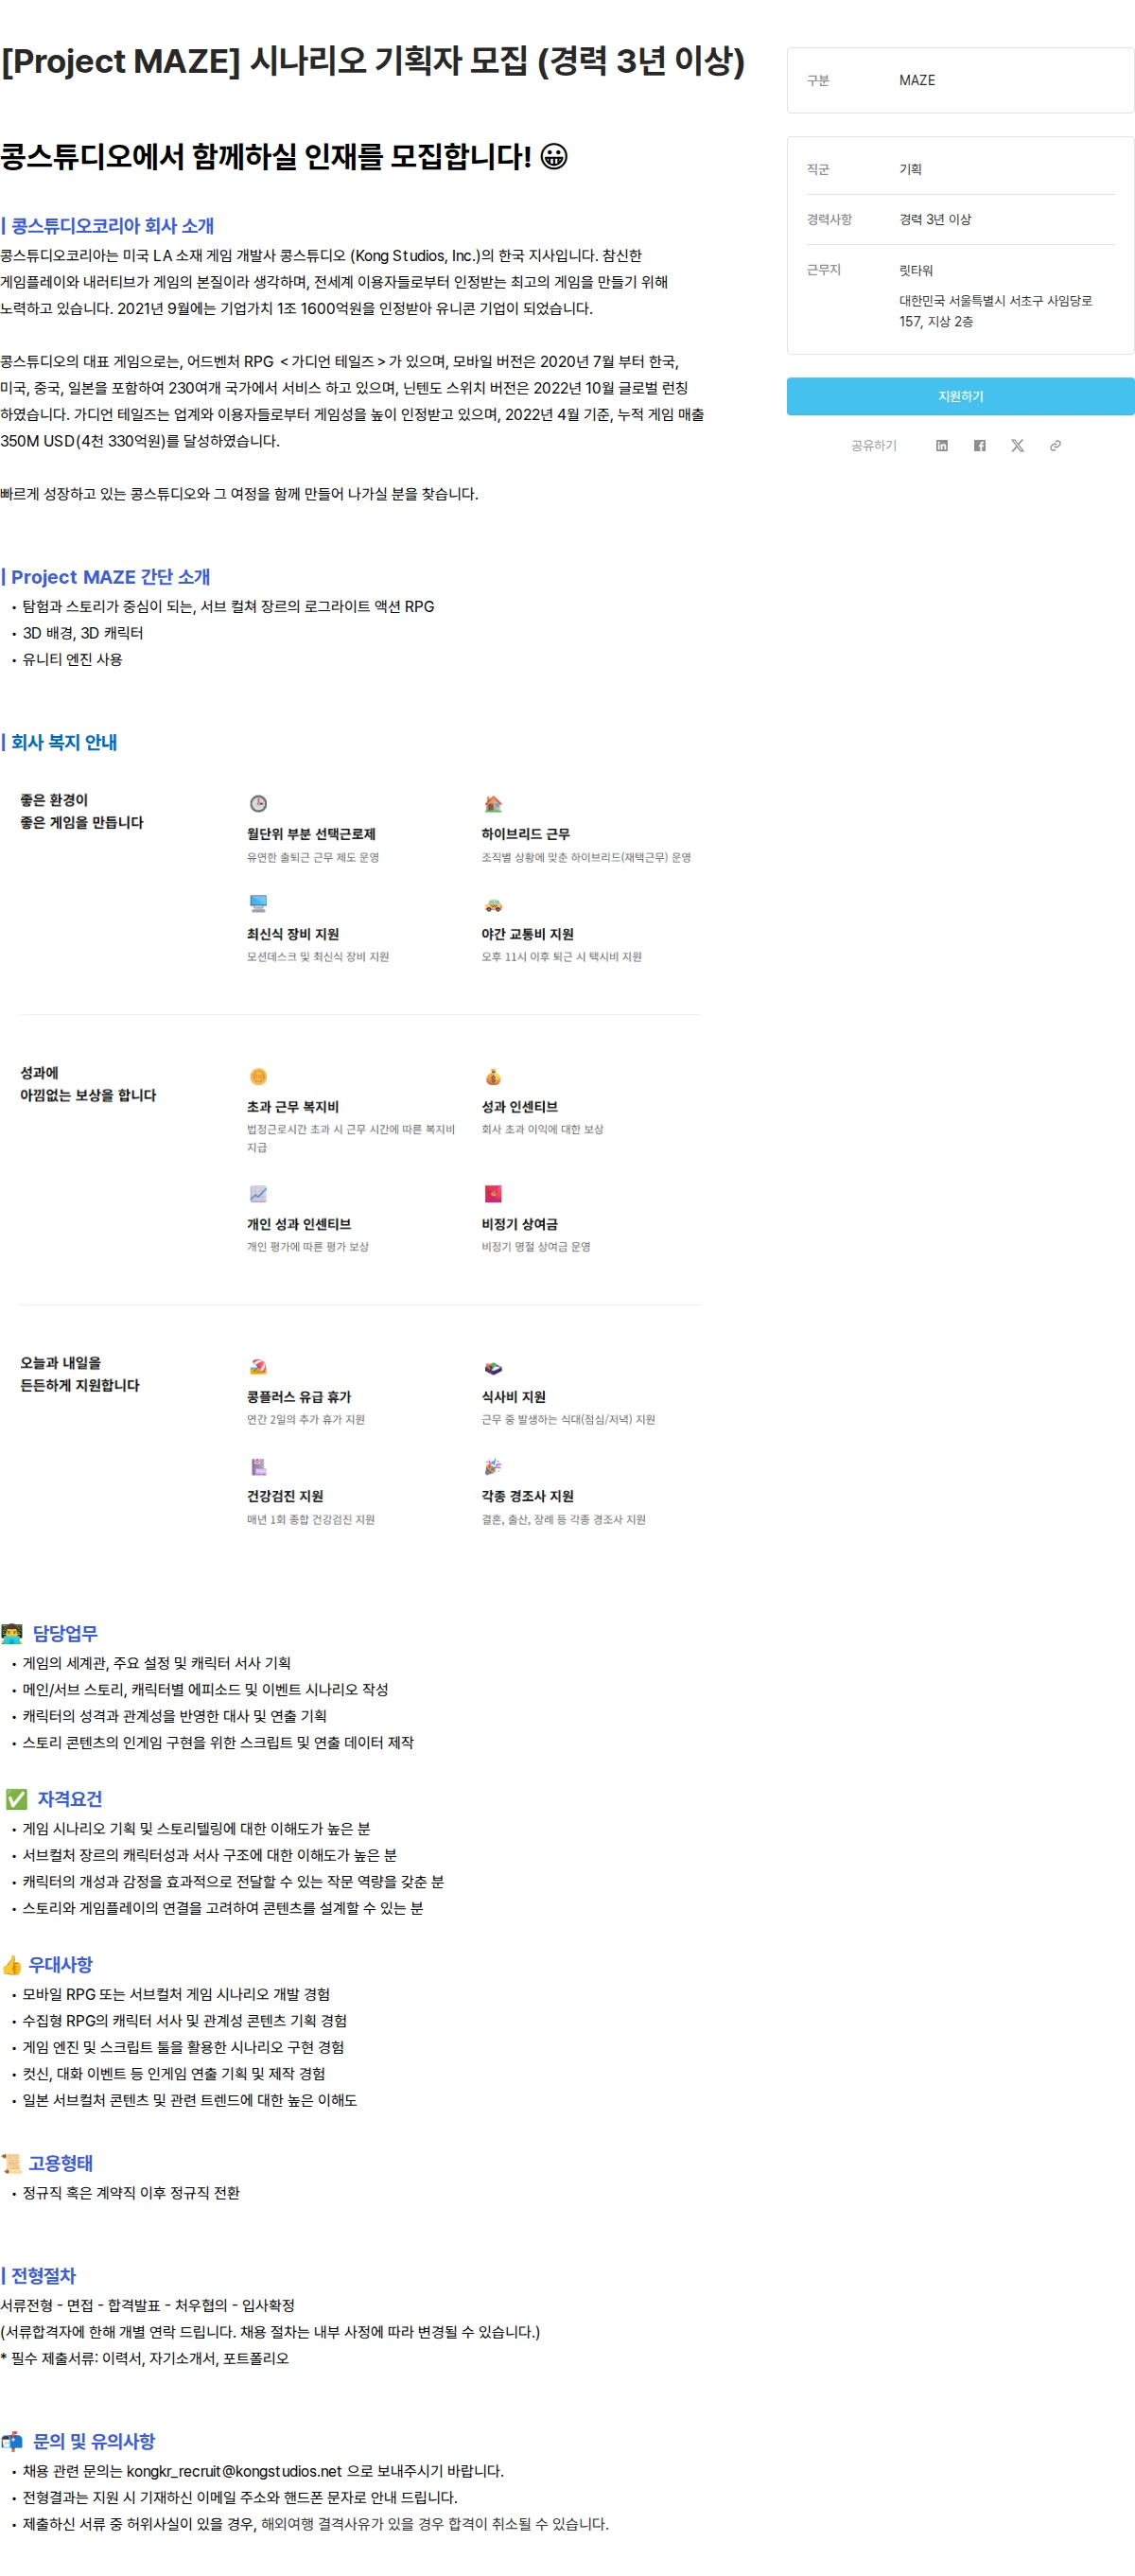1135x2576 pixels.
Task: Click the red envelope icon above 비정기 상여금
Action: [x=493, y=1194]
